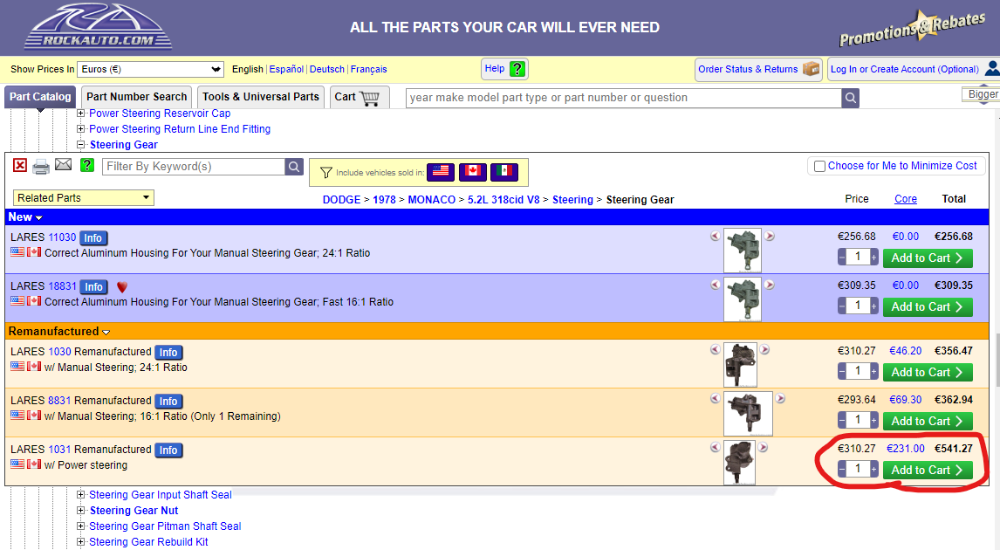This screenshot has width=1000, height=550.
Task: Click the Bigger text size button
Action: 982,94
